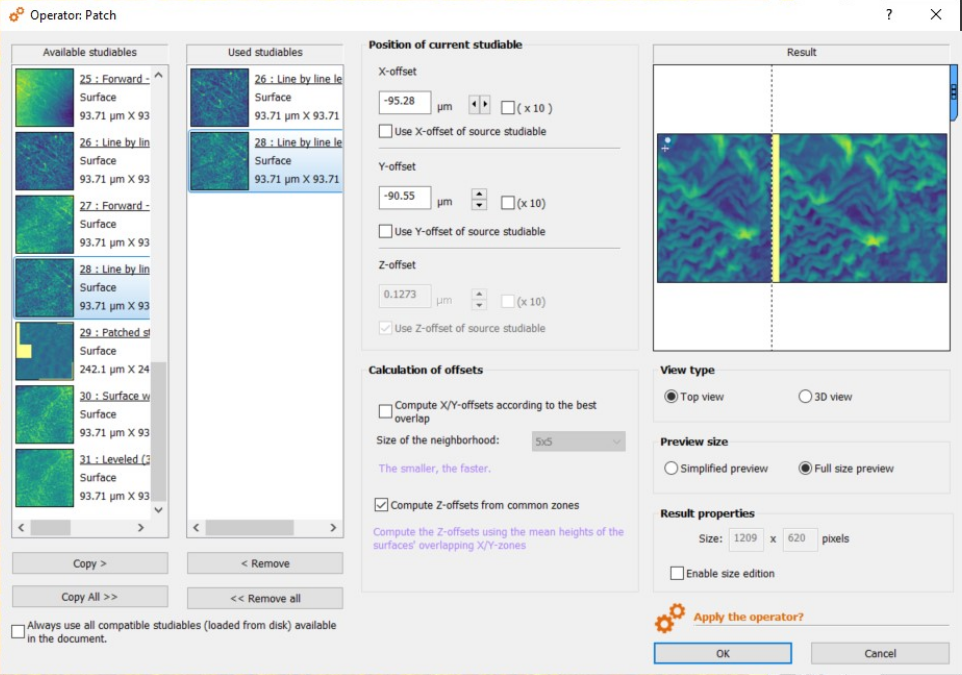The image size is (962, 675).
Task: Click the << Remove all button
Action: click(x=265, y=598)
